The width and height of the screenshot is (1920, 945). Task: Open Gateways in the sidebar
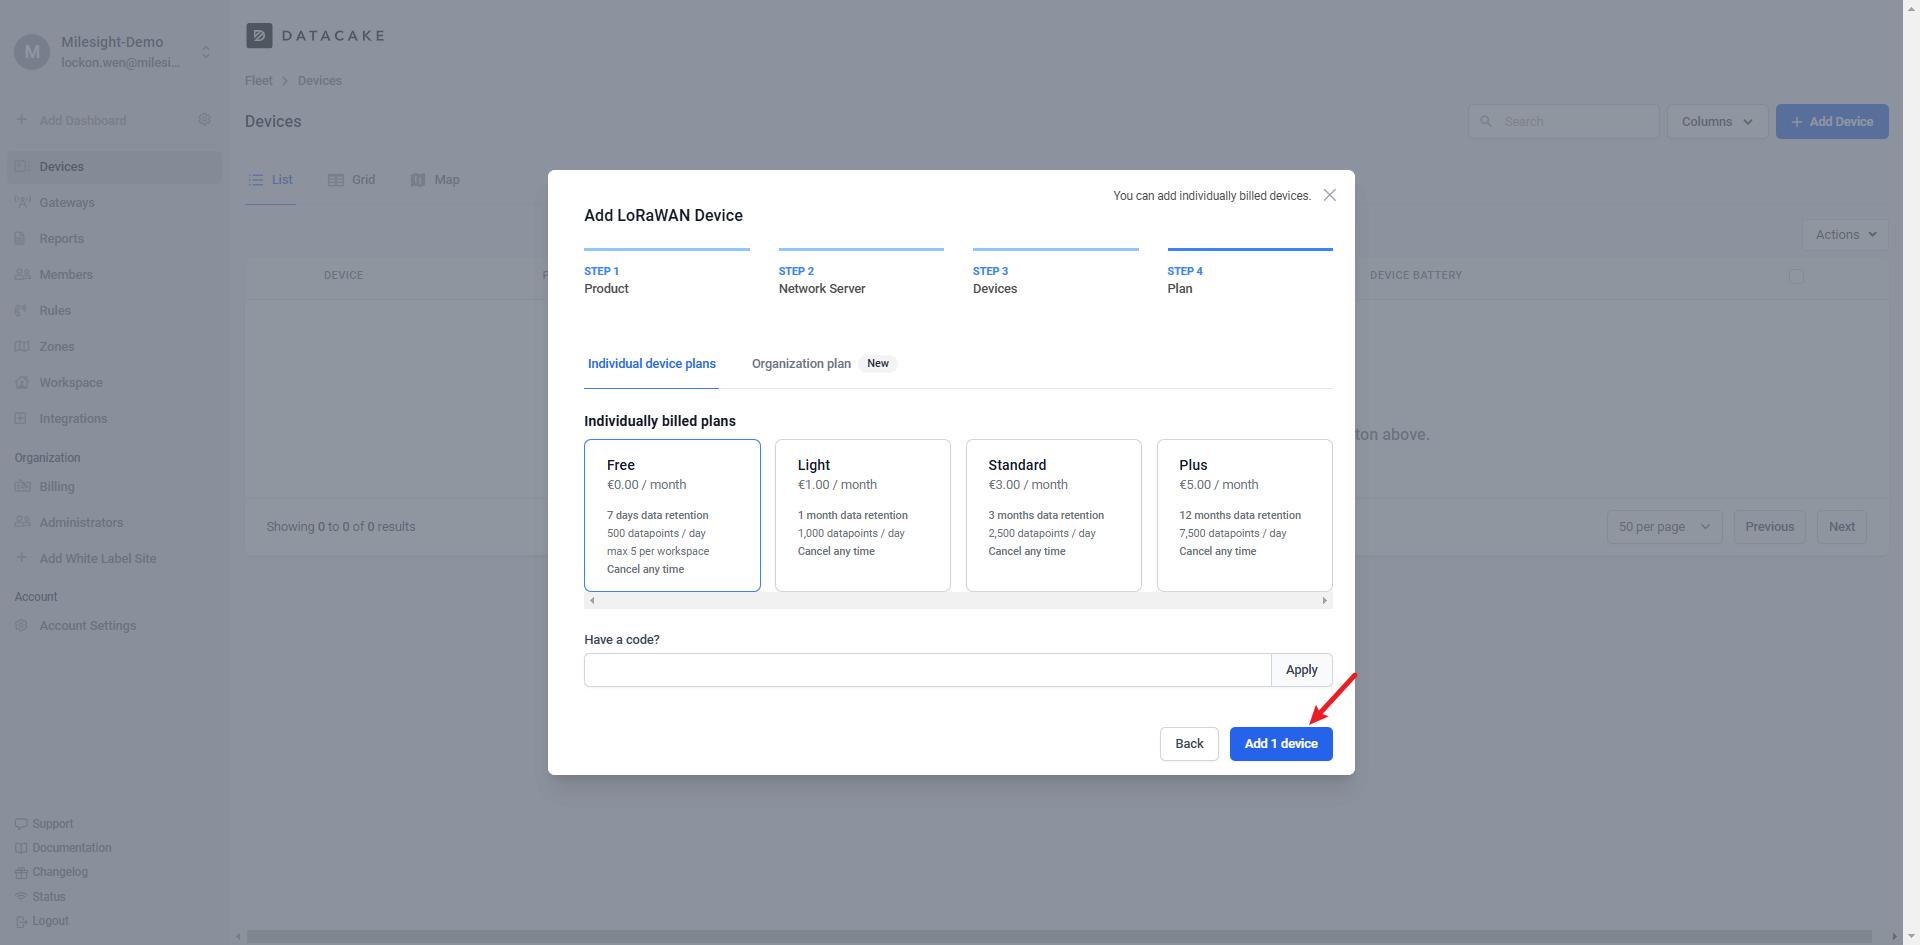[x=114, y=203]
